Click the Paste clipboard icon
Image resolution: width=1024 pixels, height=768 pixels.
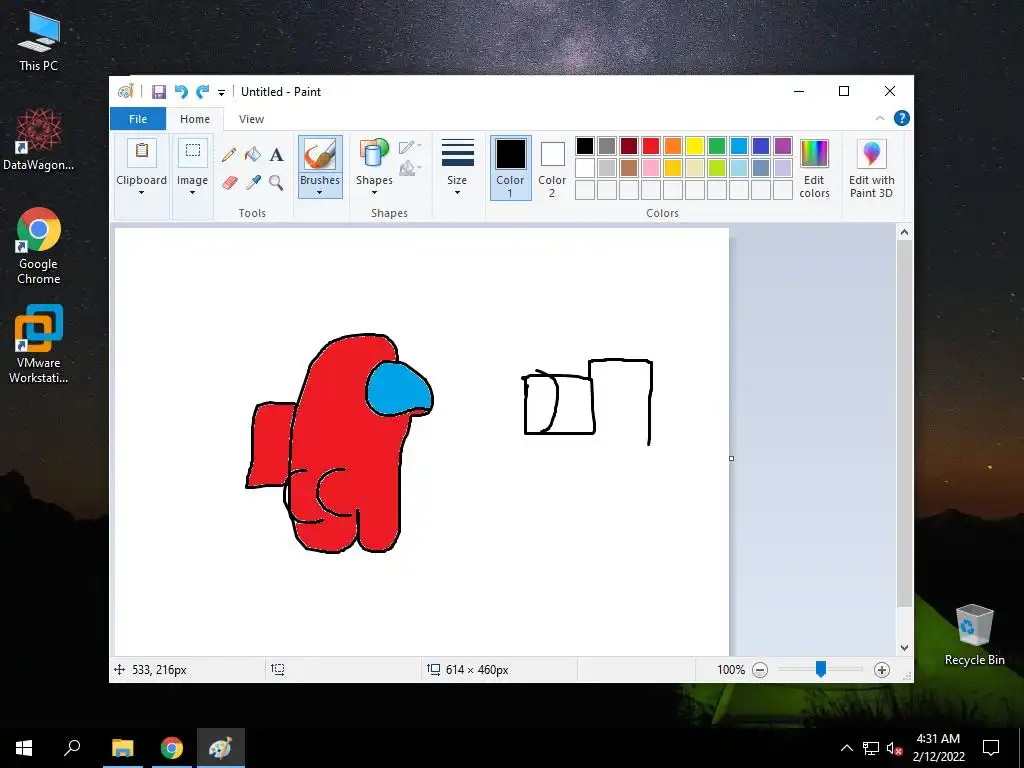[x=142, y=152]
